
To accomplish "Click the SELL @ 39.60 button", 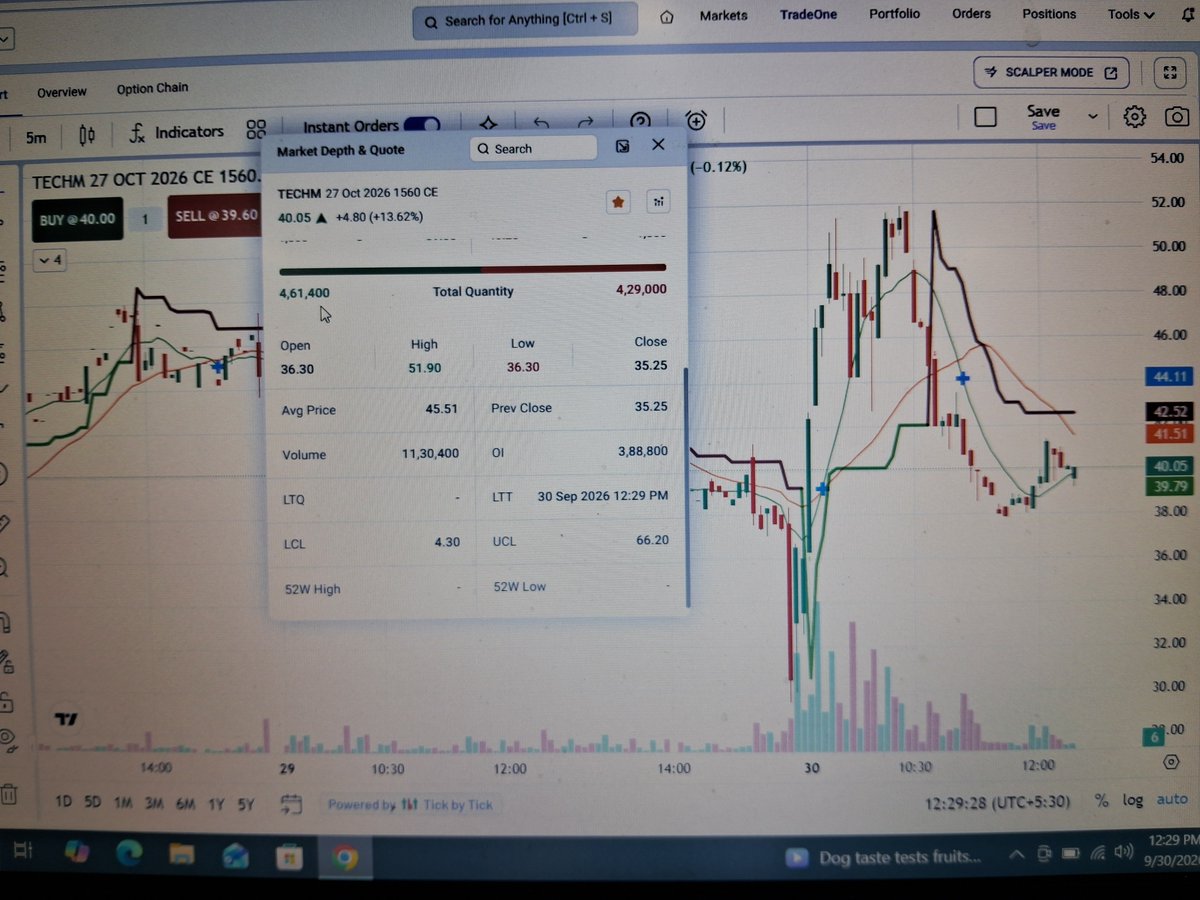I will click(x=217, y=216).
